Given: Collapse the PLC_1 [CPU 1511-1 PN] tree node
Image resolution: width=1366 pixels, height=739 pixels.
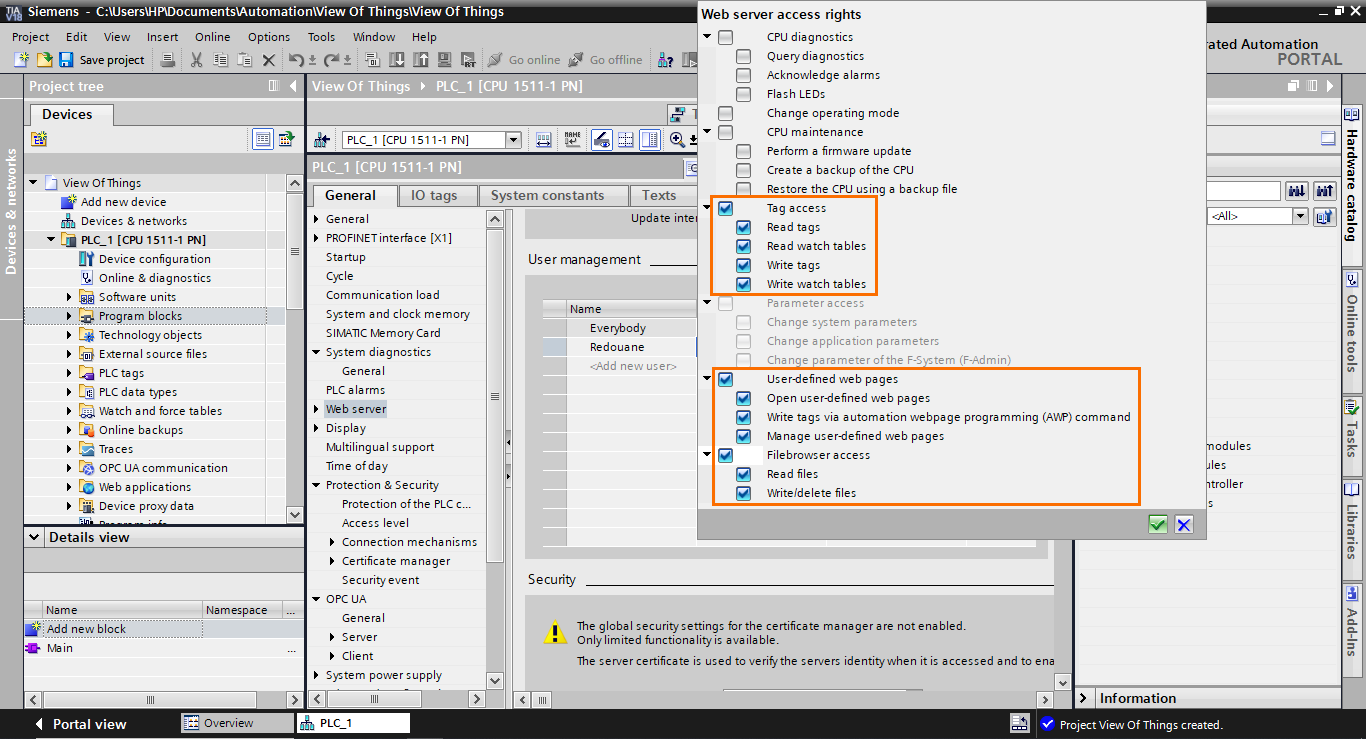Looking at the screenshot, I should 51,240.
